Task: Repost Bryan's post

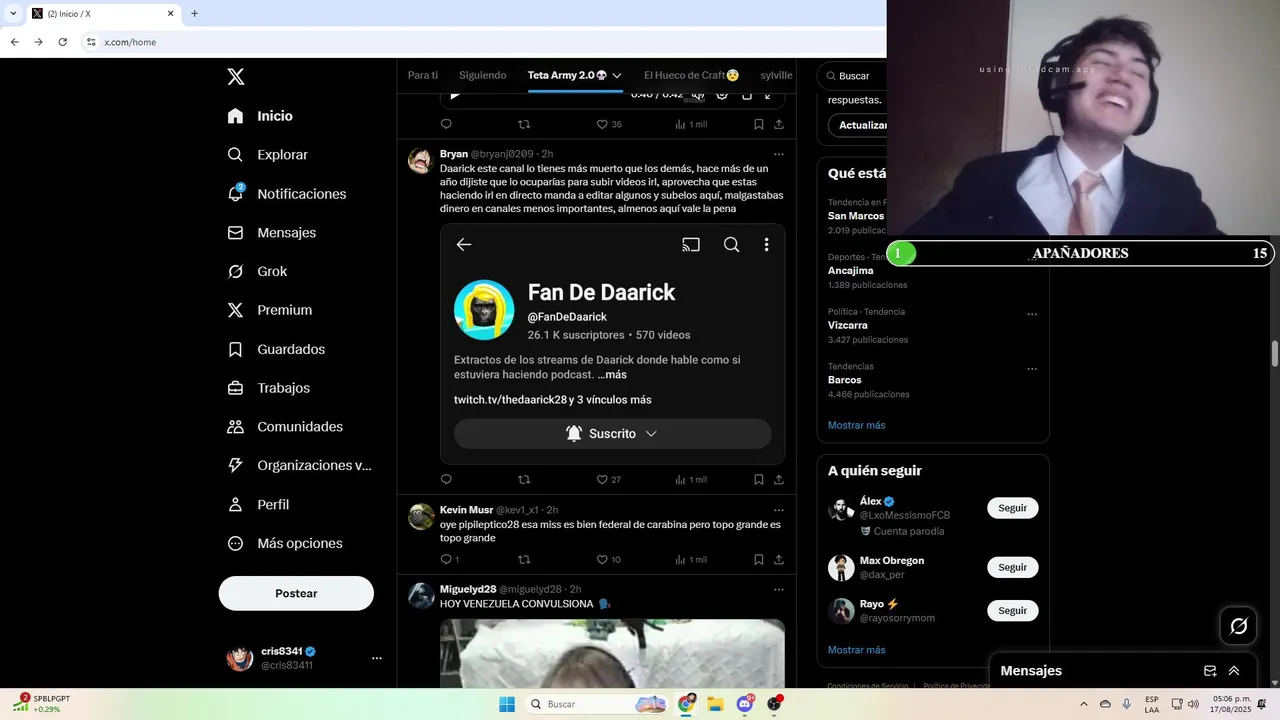Action: (524, 480)
